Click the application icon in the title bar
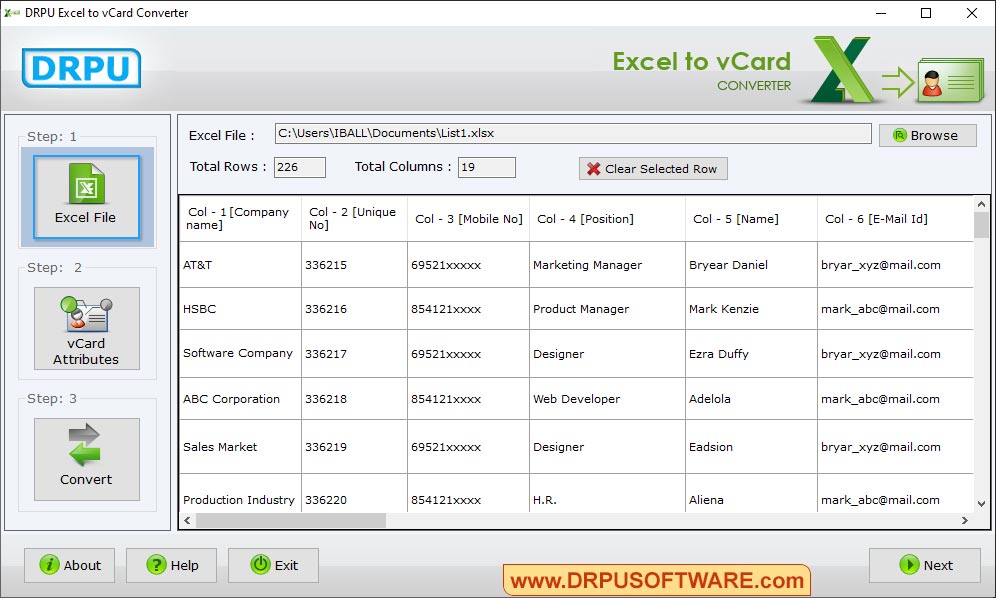The width and height of the screenshot is (996, 598). [x=10, y=13]
